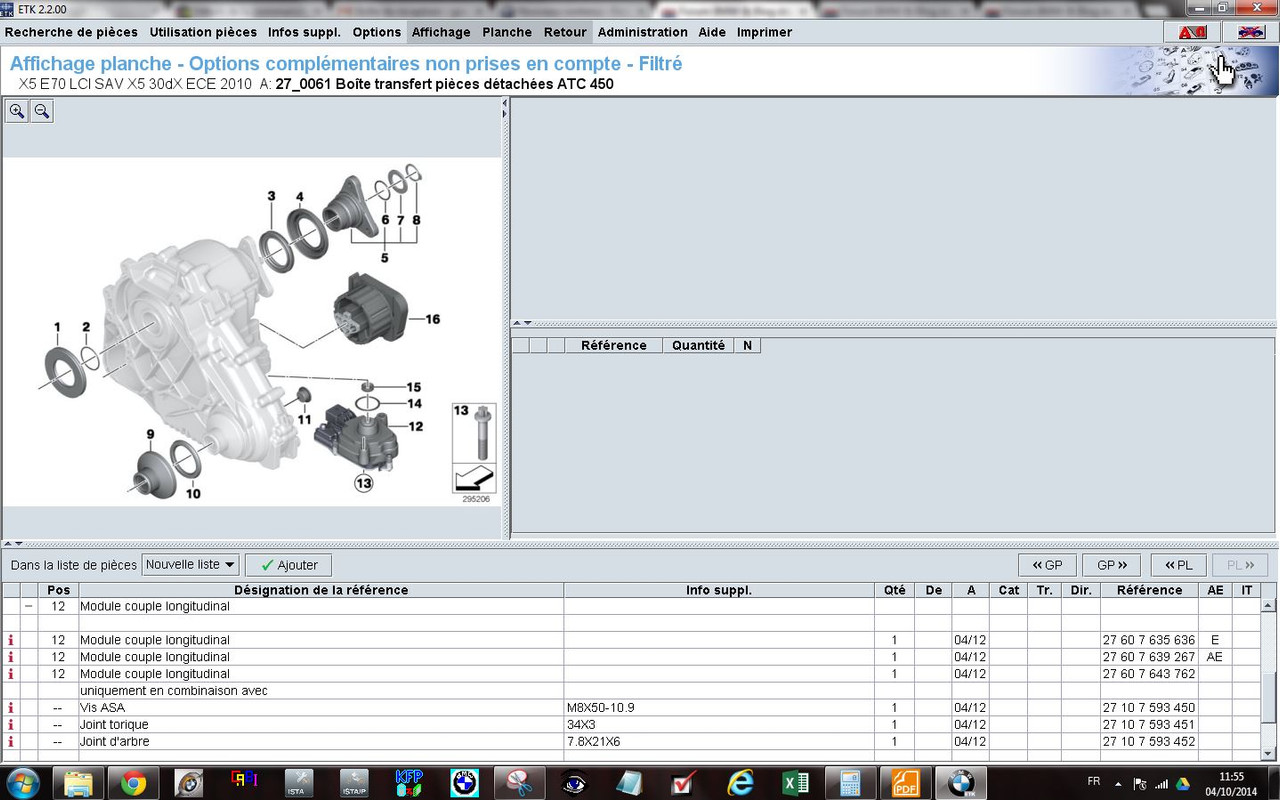Open the Snipping Tool scissors icon in taskbar

pos(519,782)
